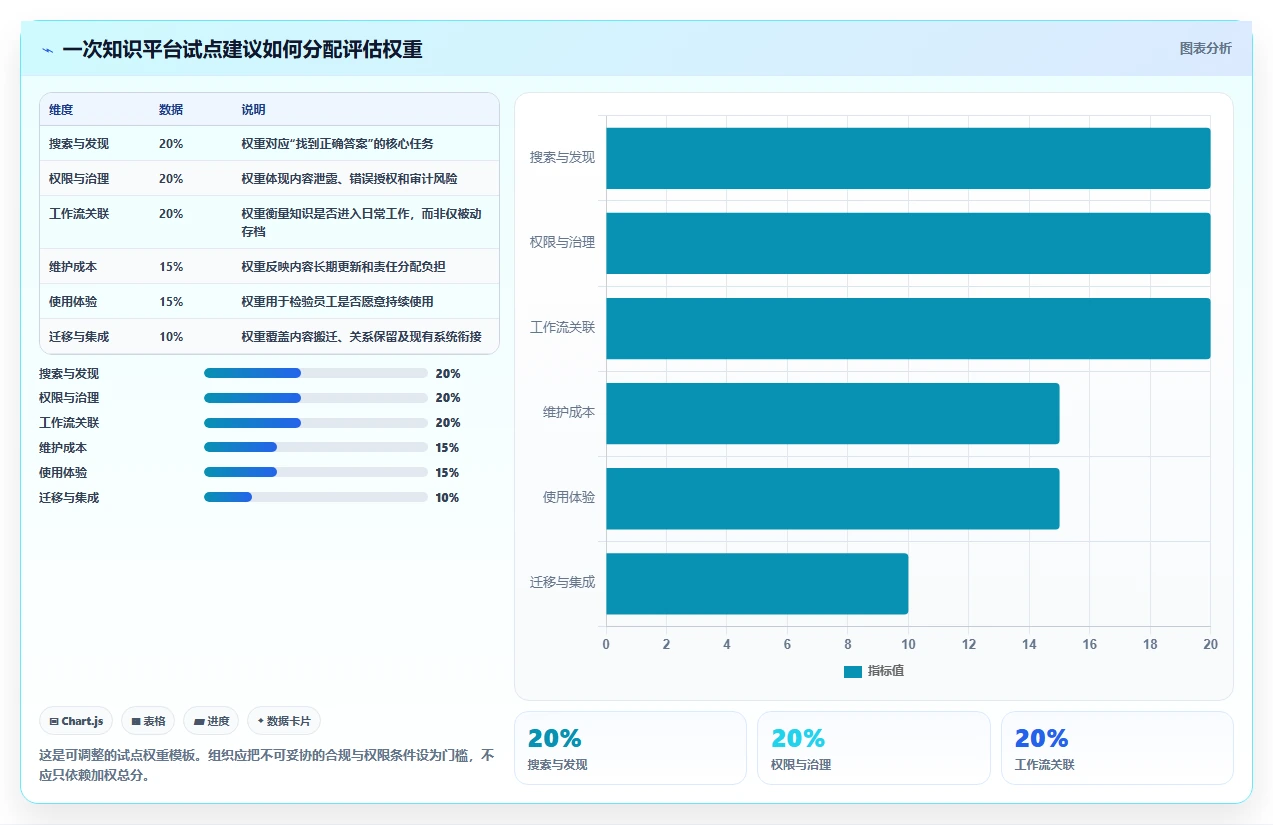Open the 20% 工作流关联 stat card
The height and width of the screenshot is (825, 1273).
(1117, 748)
